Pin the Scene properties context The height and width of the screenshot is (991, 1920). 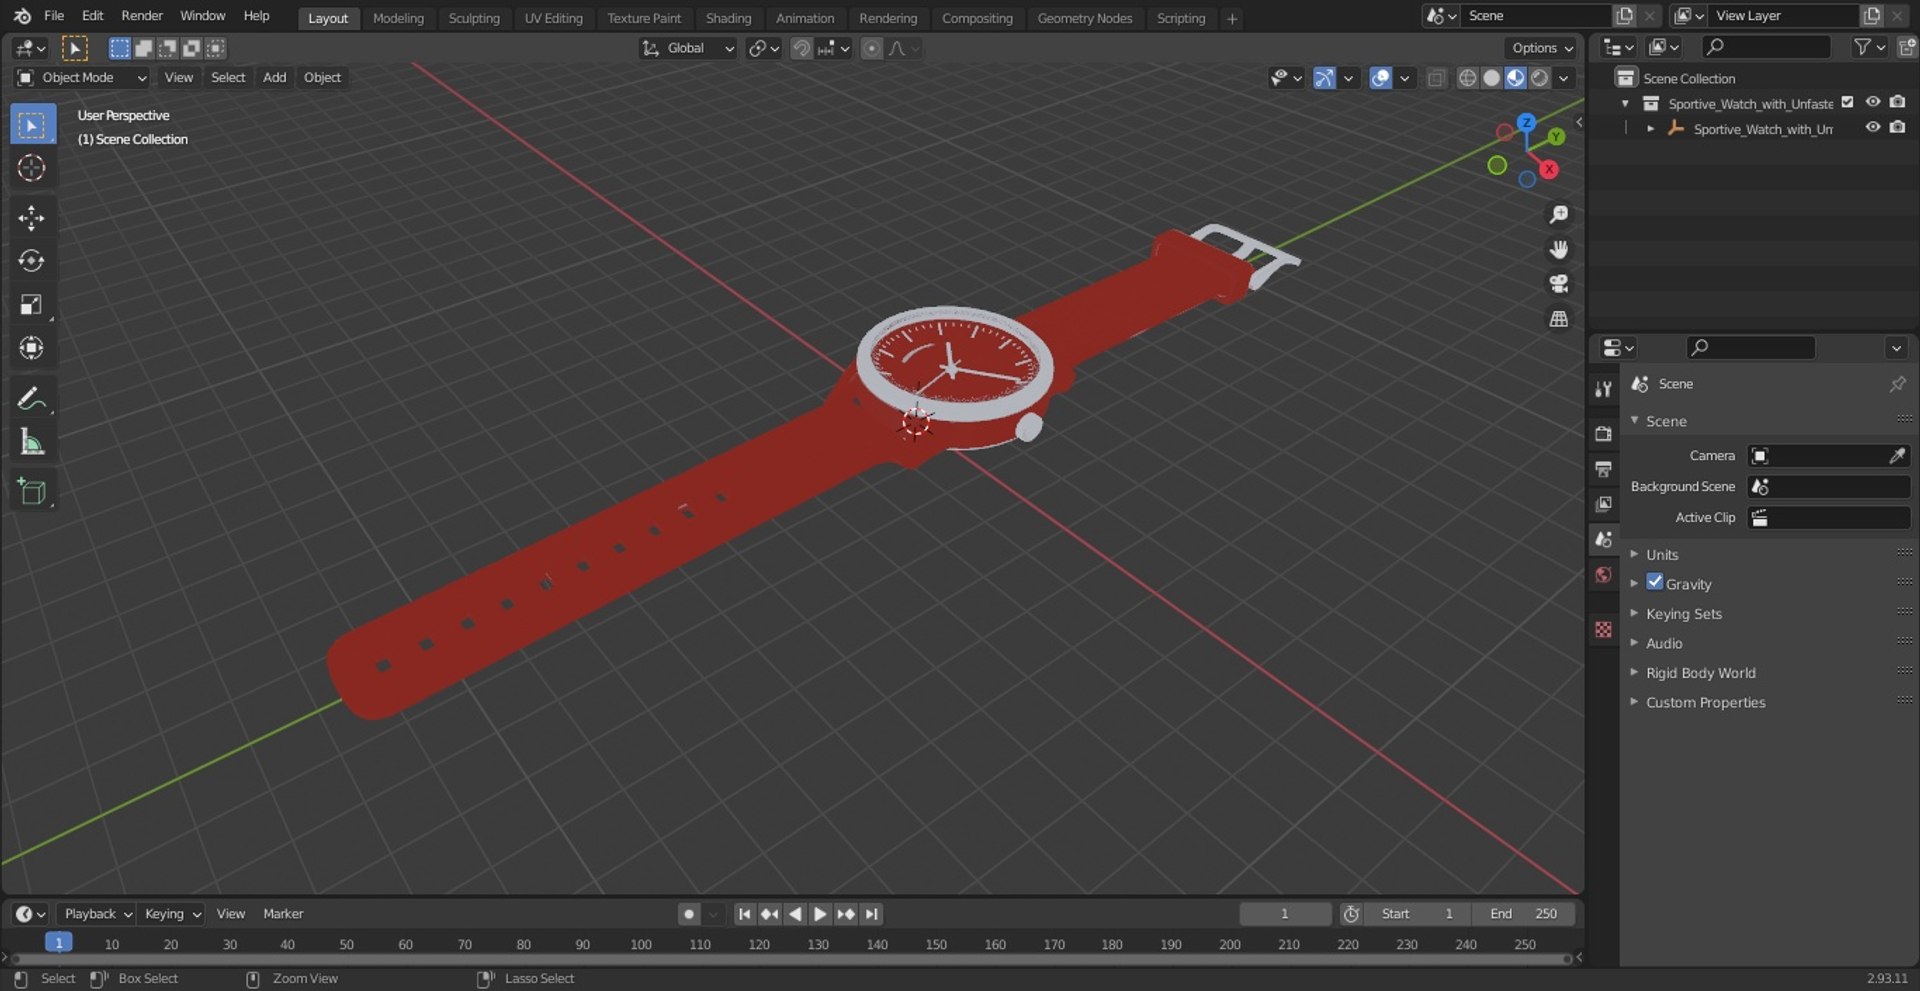pos(1897,384)
